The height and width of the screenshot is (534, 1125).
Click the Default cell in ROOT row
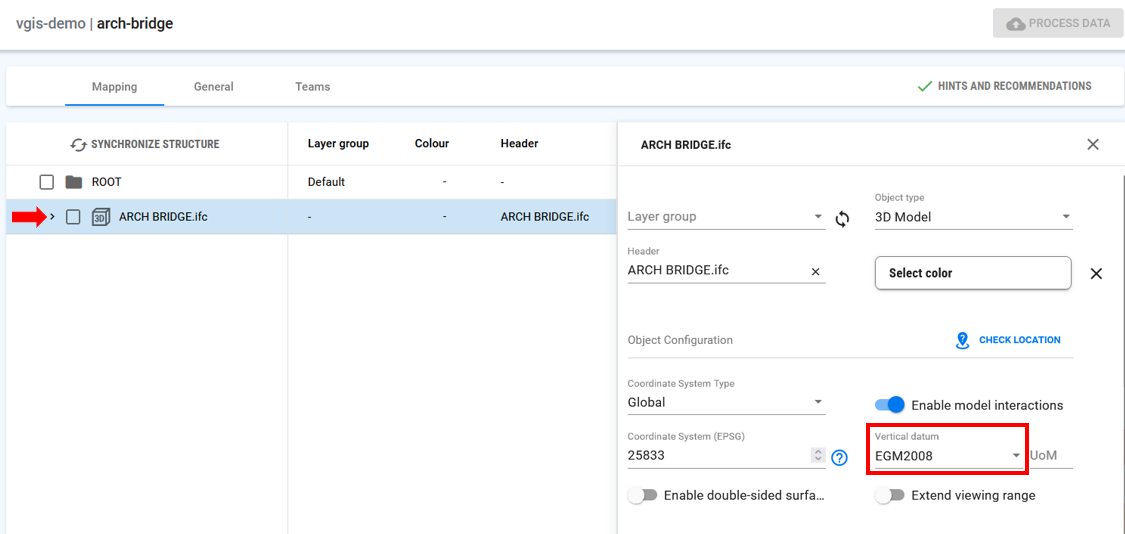[x=326, y=182]
